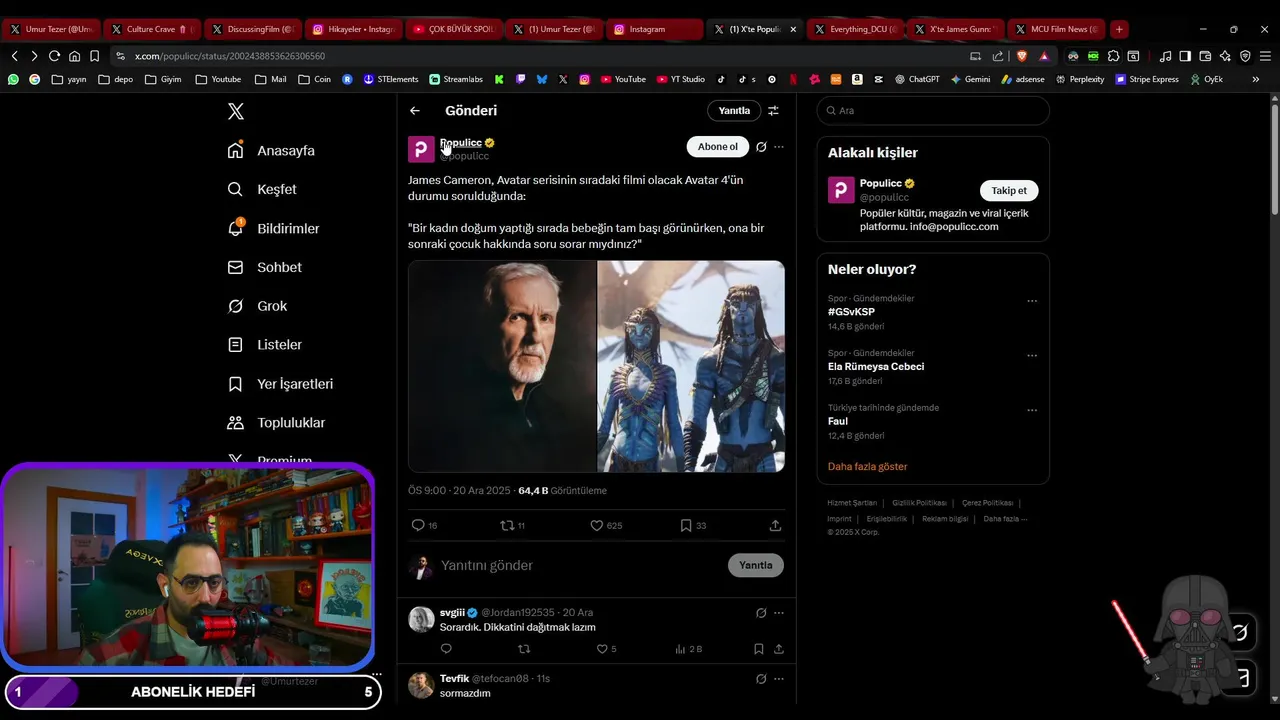This screenshot has height=720, width=1280.
Task: Open the Anasayfa home icon
Action: click(x=235, y=150)
